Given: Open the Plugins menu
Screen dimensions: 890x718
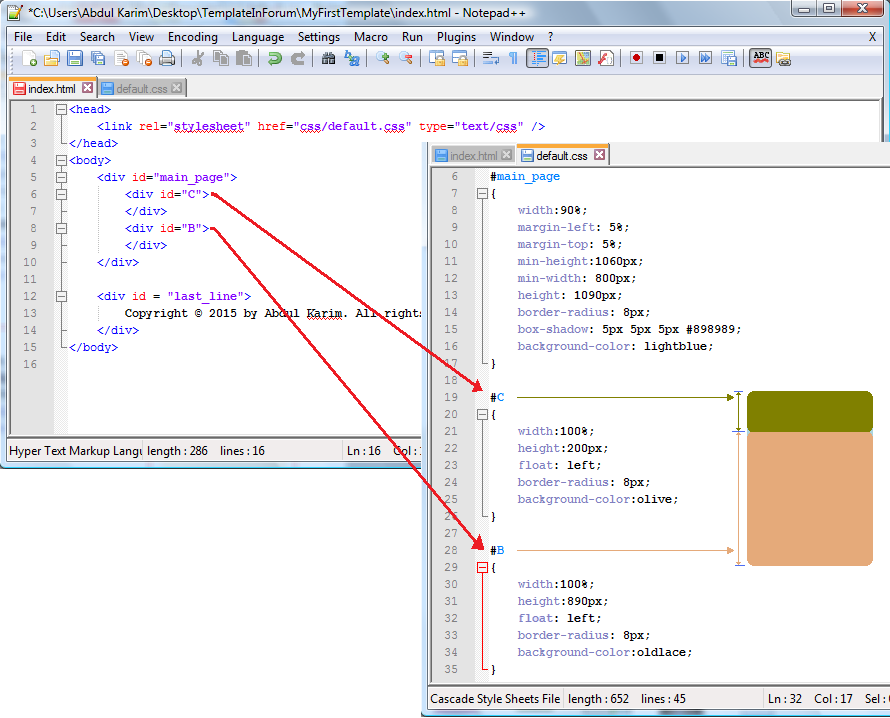Looking at the screenshot, I should click(456, 37).
